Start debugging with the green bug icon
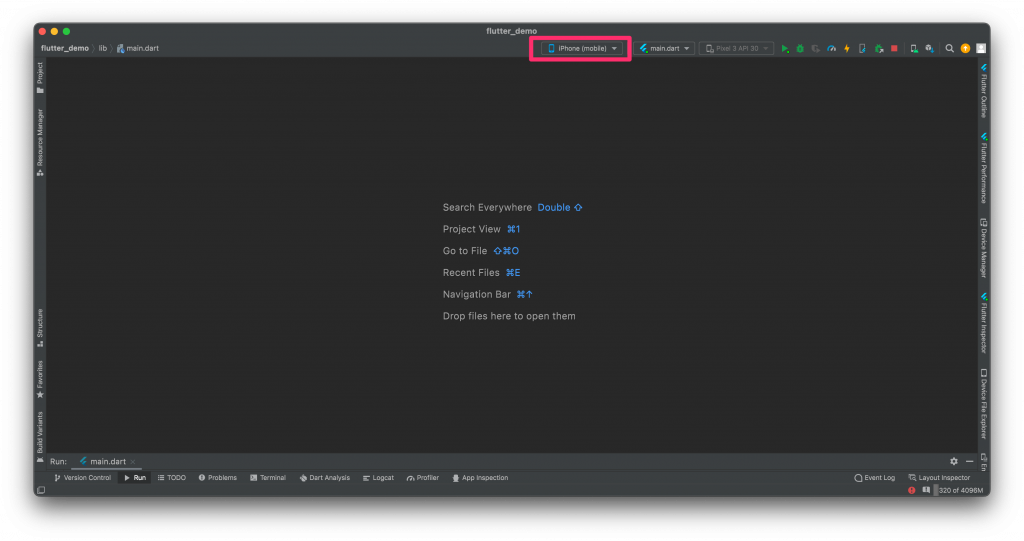This screenshot has width=1024, height=541. [800, 48]
